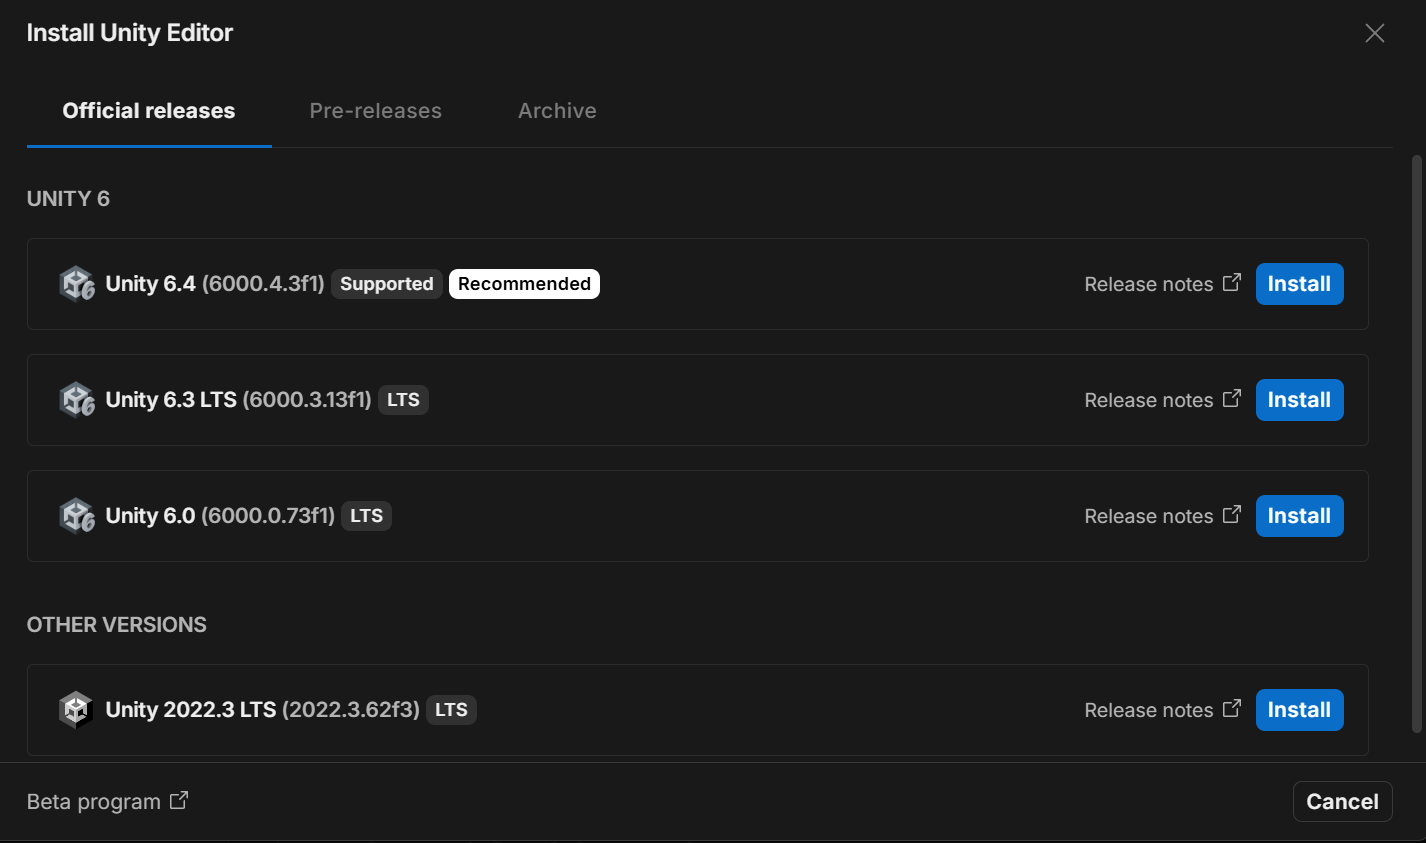Screen dimensions: 1426x843
Task: Select the Official releases tab
Action: 149,111
